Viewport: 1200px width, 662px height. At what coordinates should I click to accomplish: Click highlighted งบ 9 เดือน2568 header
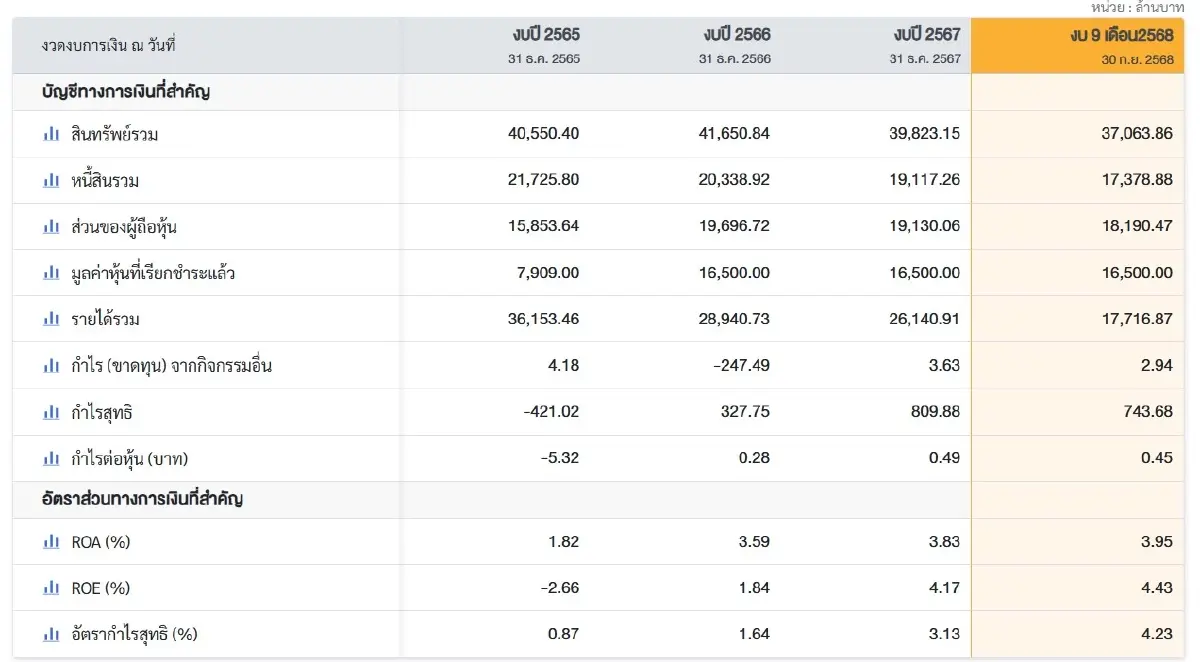pos(1120,36)
